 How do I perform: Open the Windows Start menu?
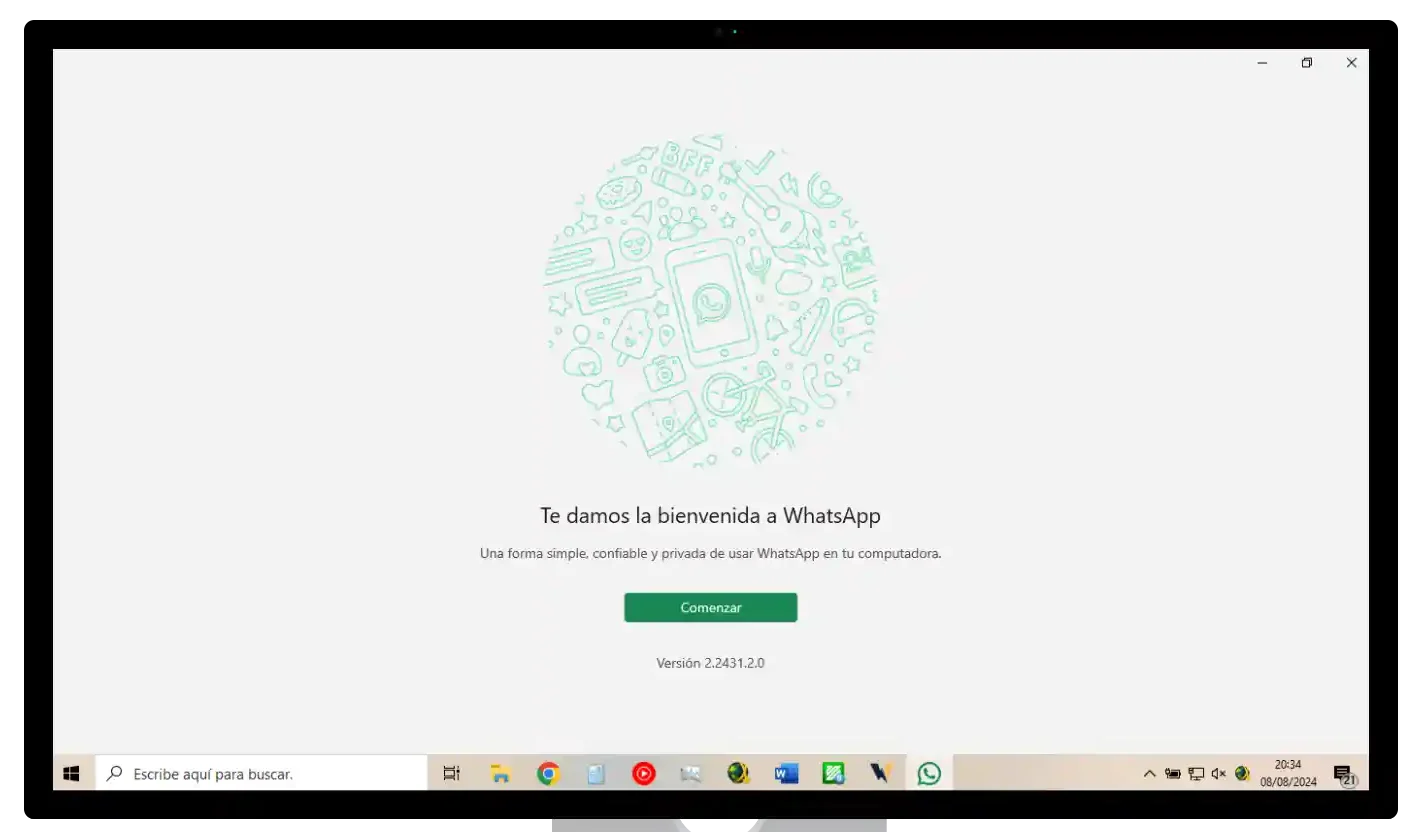[71, 773]
